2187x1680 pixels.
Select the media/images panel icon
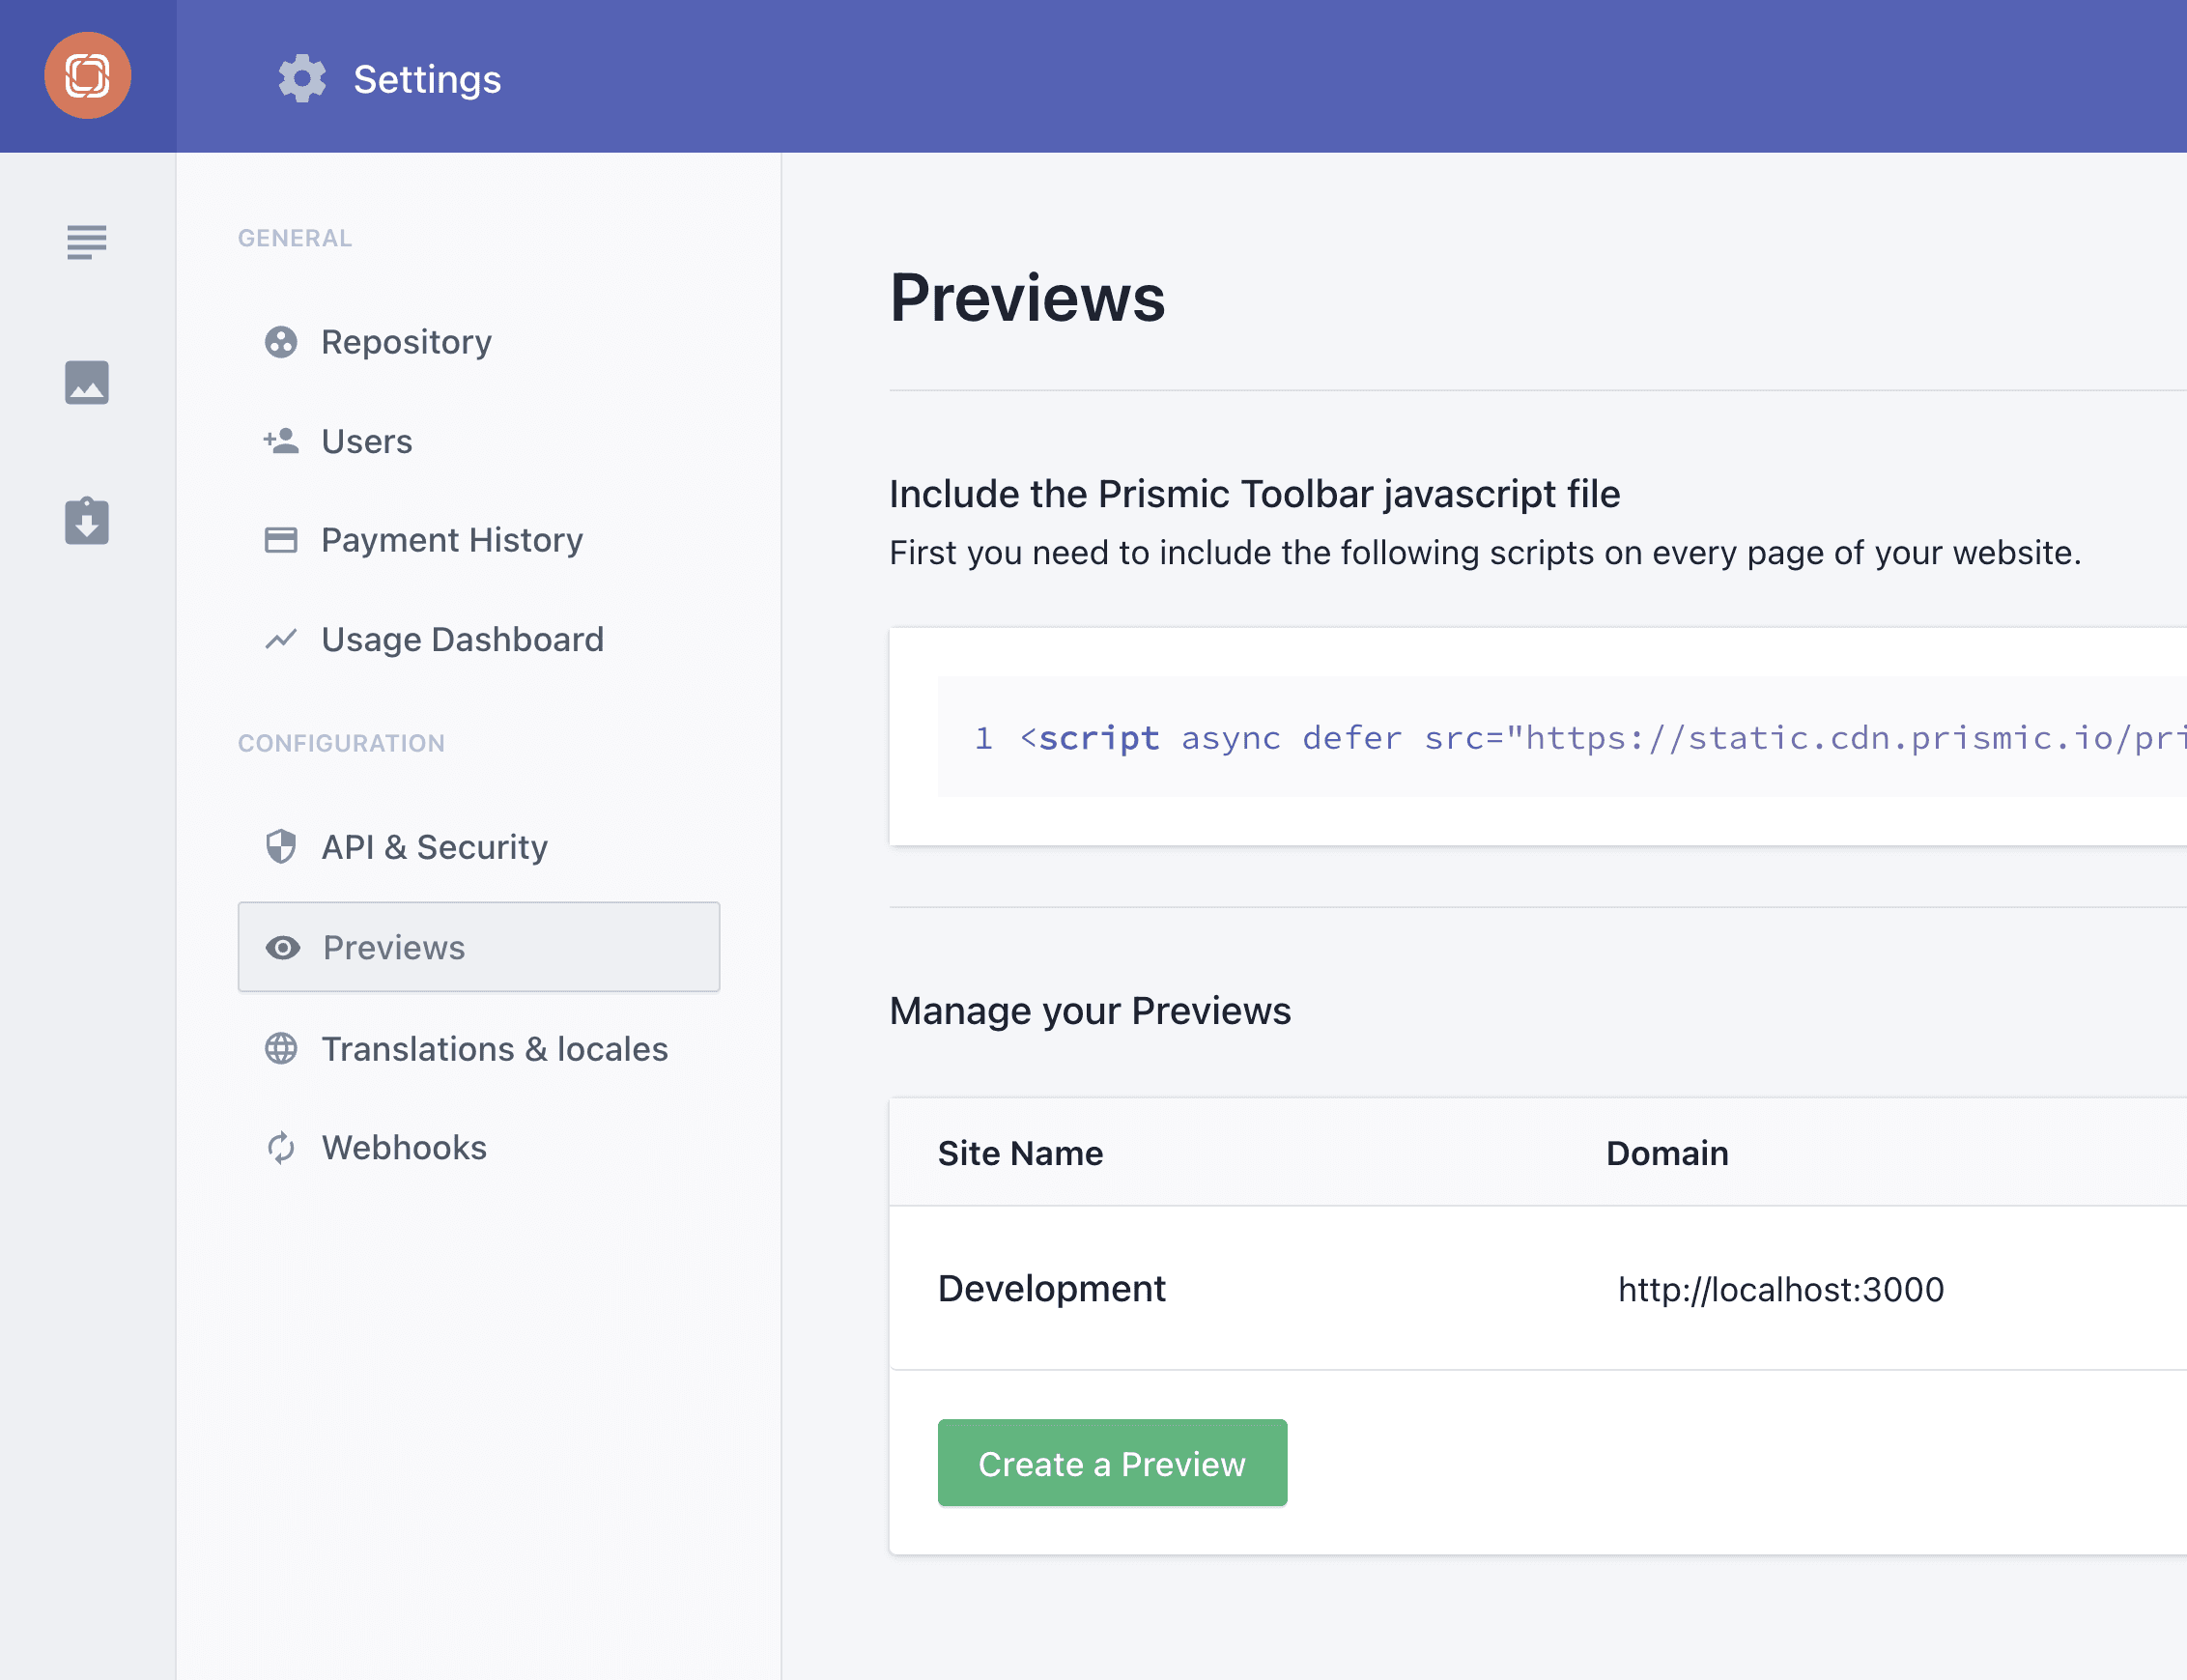pyautogui.click(x=86, y=382)
